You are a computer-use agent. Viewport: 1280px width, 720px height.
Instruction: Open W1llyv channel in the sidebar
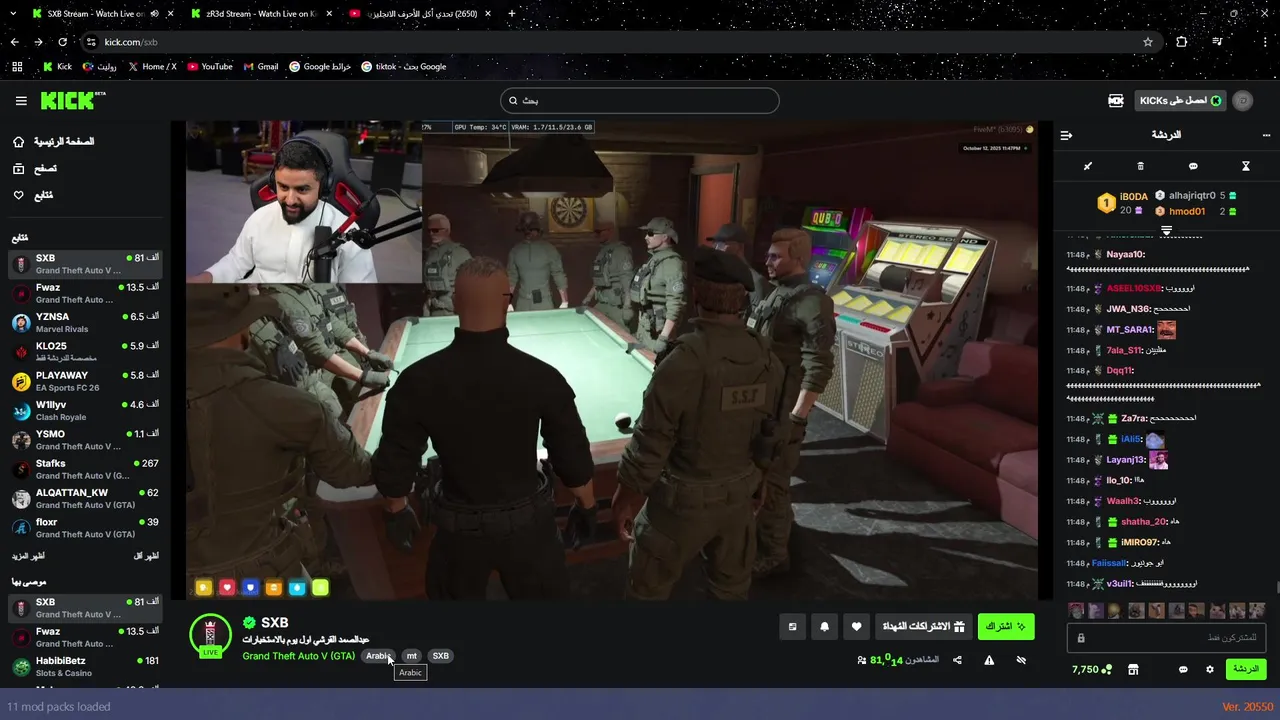(85, 411)
